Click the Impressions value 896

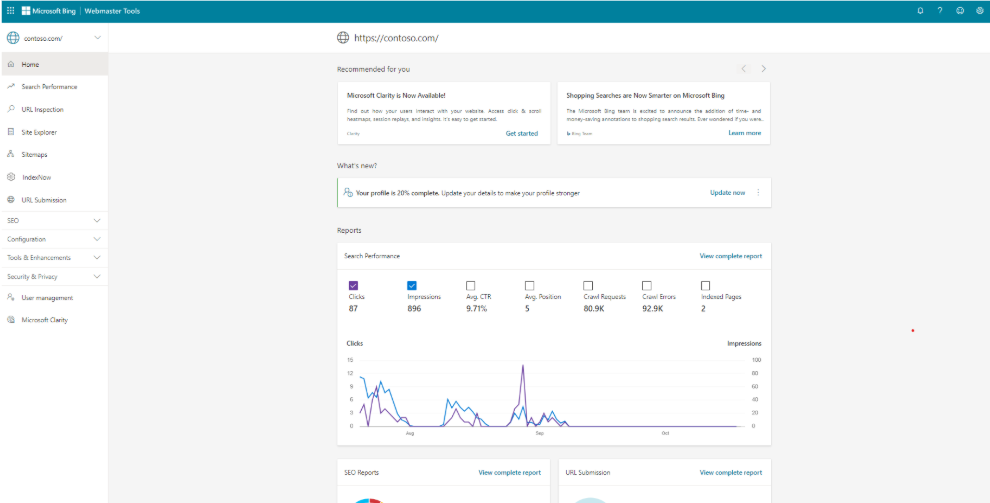coord(414,309)
